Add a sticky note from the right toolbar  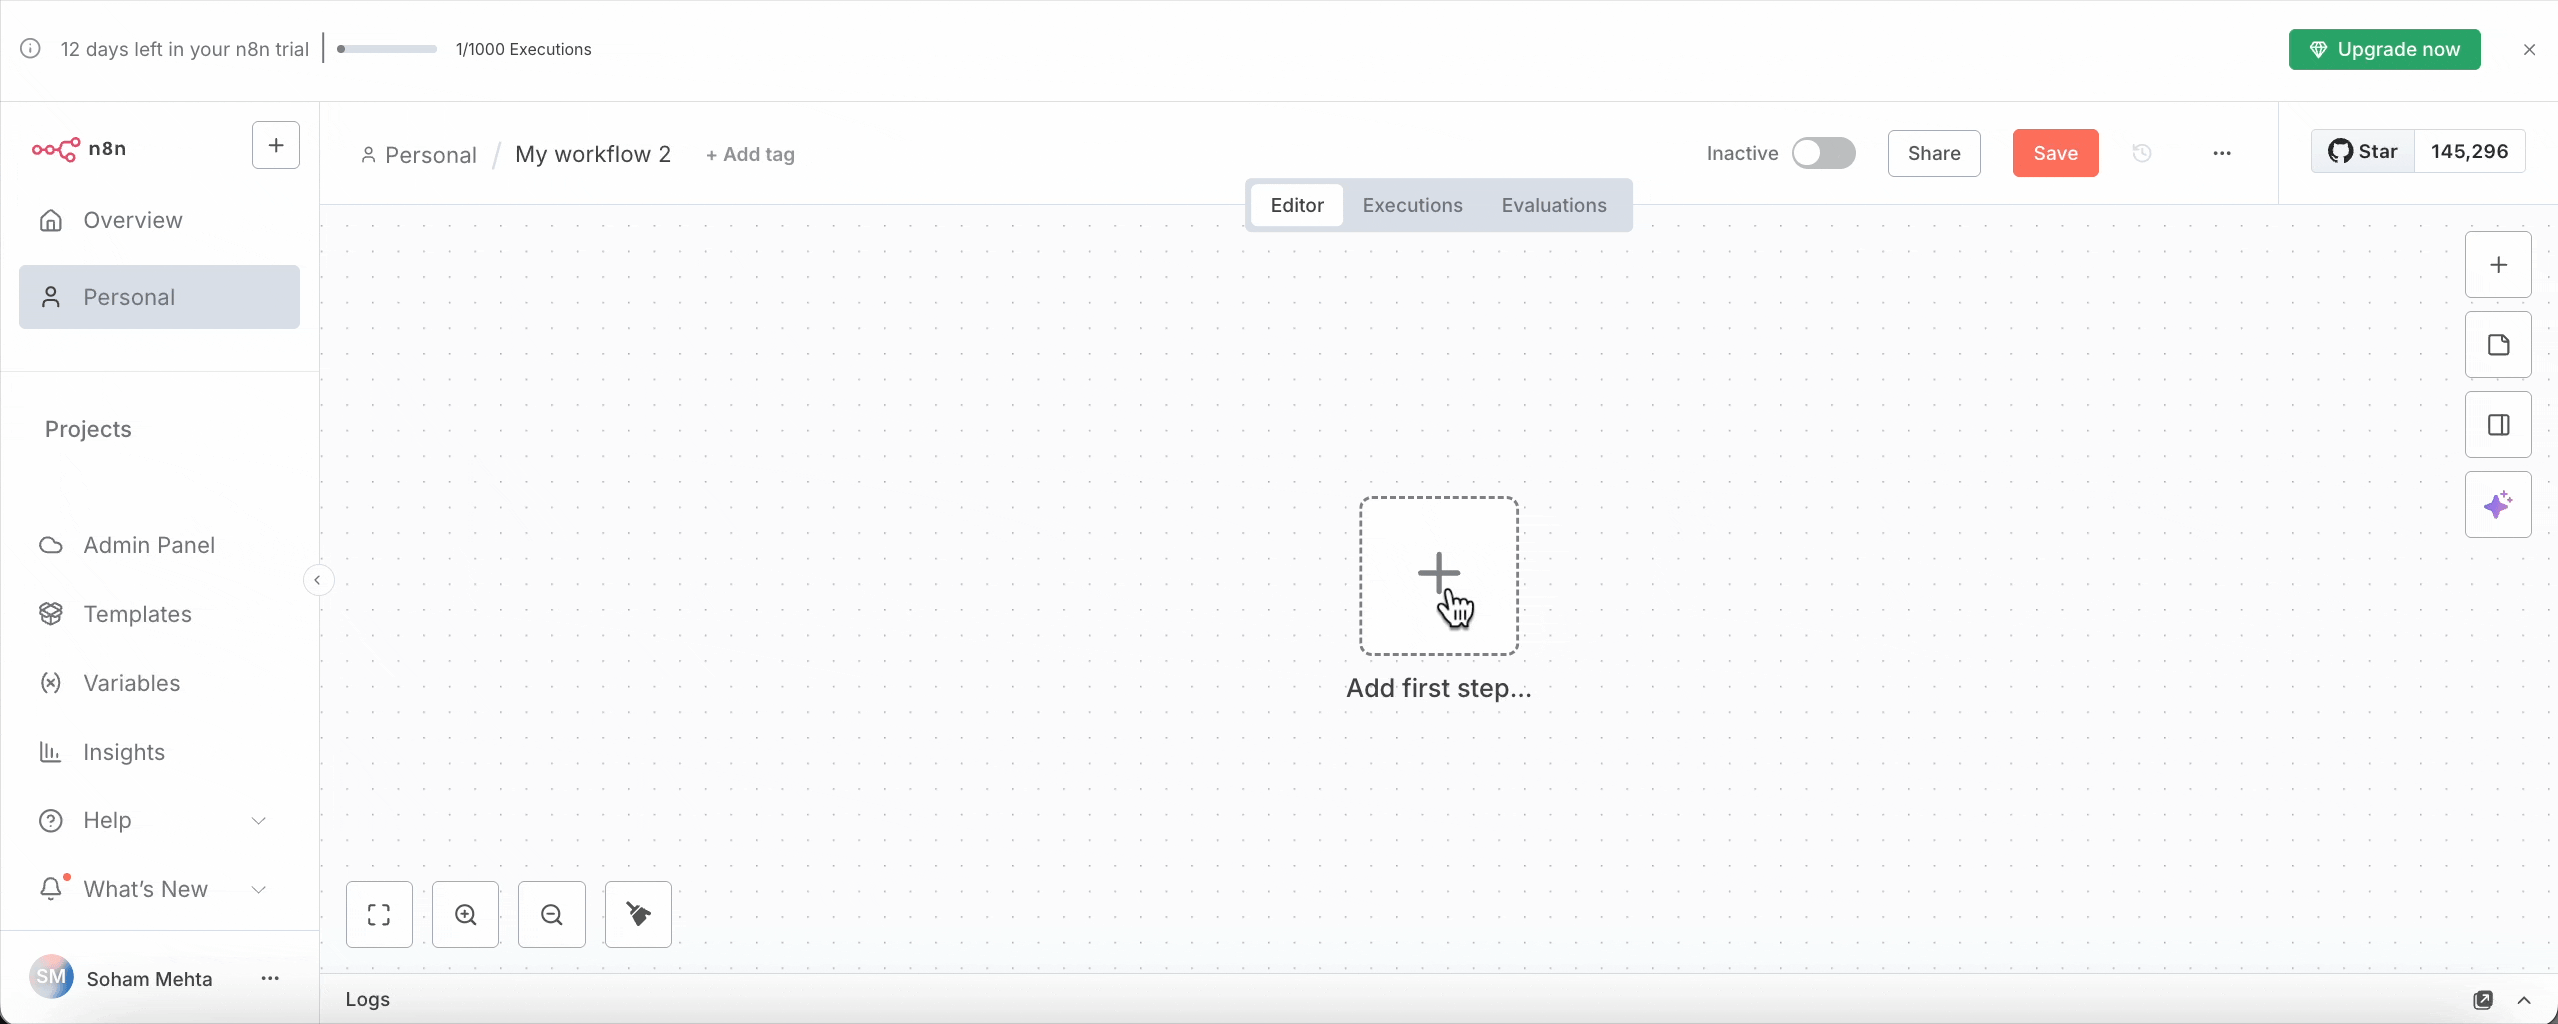click(2498, 344)
